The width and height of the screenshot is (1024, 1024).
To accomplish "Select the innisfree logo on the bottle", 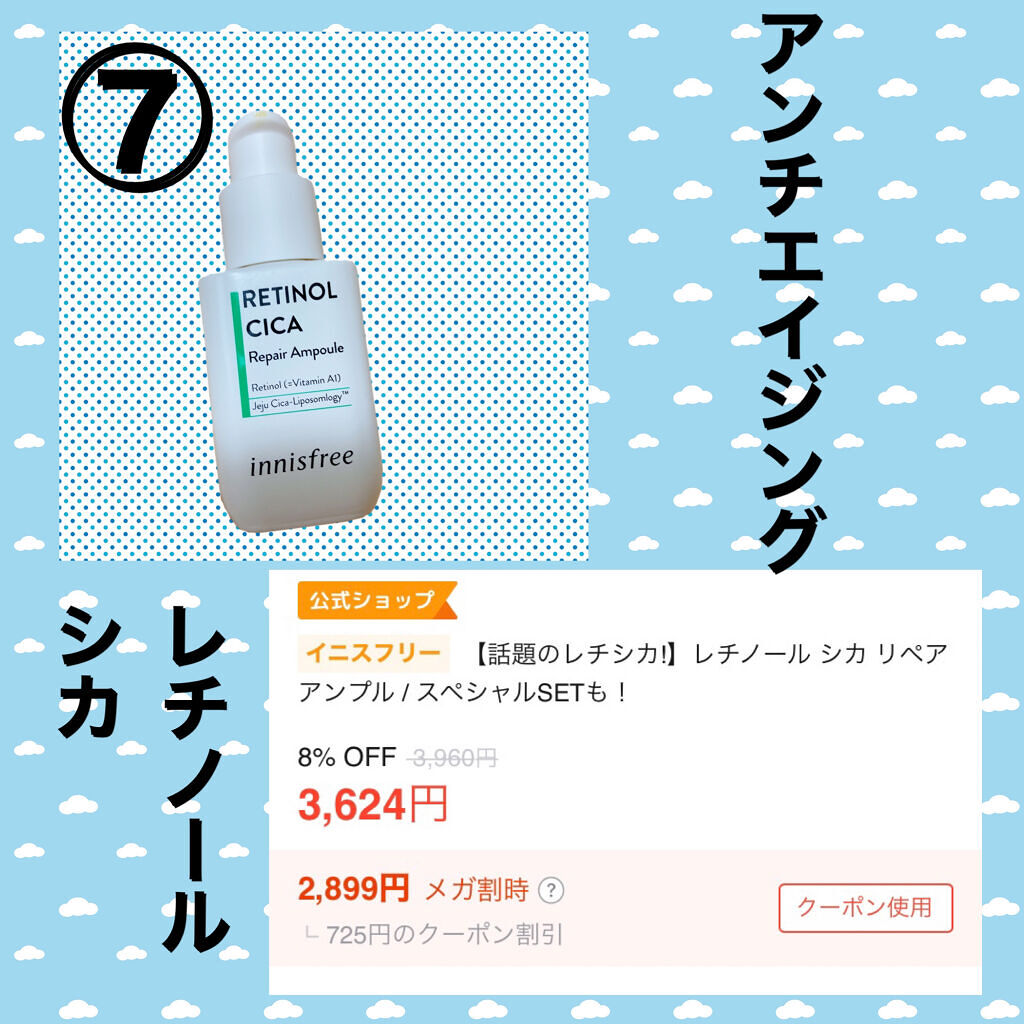I will [x=302, y=460].
